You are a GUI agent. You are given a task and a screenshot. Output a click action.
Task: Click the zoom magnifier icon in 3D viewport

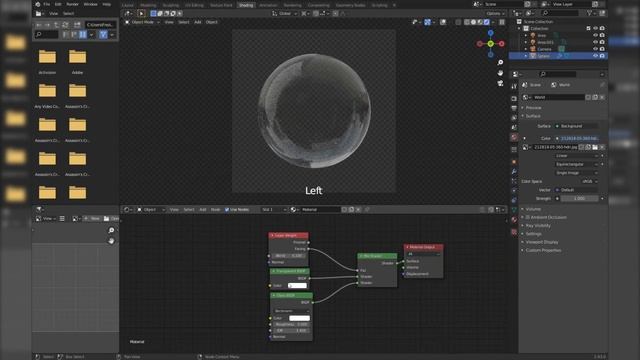pyautogui.click(x=500, y=62)
